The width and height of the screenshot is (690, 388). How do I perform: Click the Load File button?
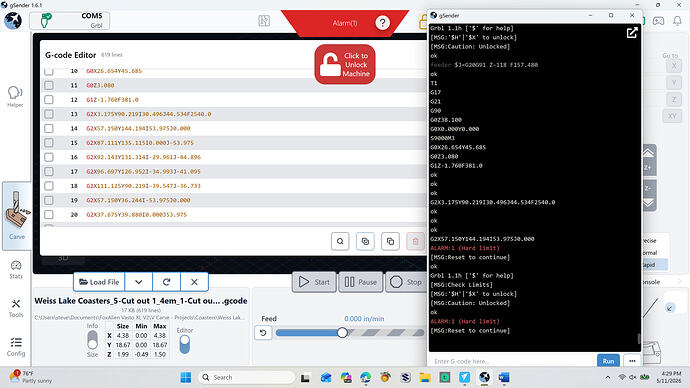tap(99, 282)
